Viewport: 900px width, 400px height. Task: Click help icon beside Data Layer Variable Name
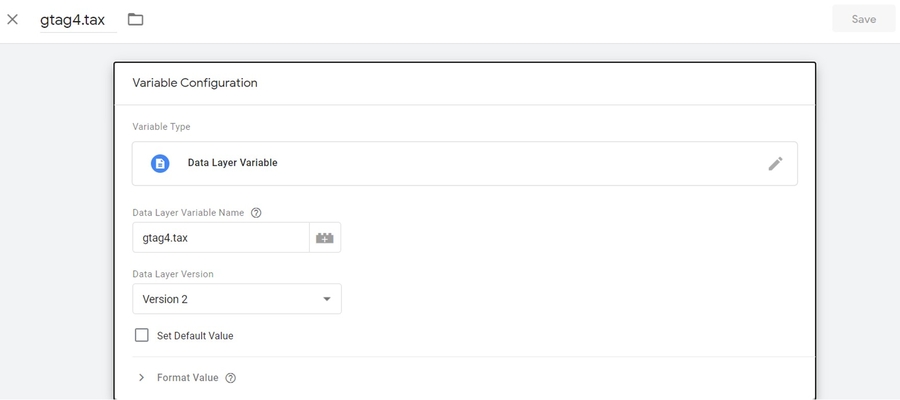click(x=257, y=213)
